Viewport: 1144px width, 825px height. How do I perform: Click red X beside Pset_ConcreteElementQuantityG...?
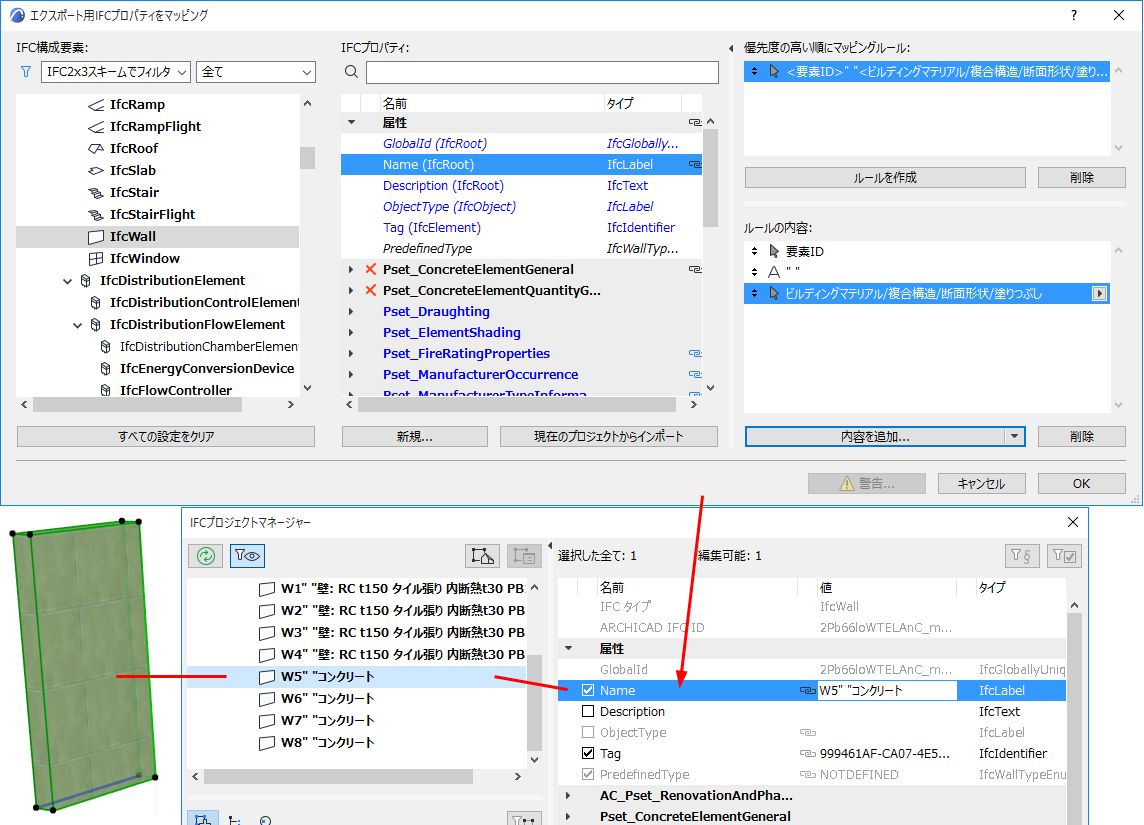(371, 290)
